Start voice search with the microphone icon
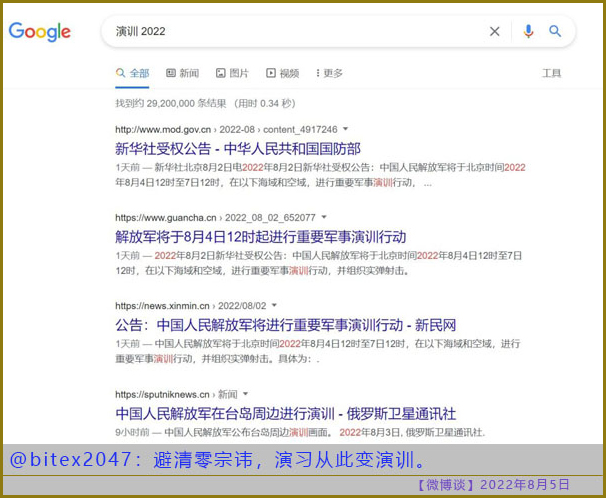The image size is (606, 498). pyautogui.click(x=528, y=31)
